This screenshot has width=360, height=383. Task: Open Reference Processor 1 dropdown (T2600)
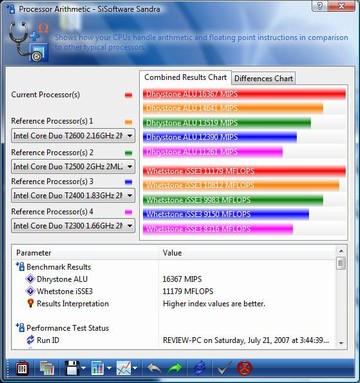tap(73, 136)
